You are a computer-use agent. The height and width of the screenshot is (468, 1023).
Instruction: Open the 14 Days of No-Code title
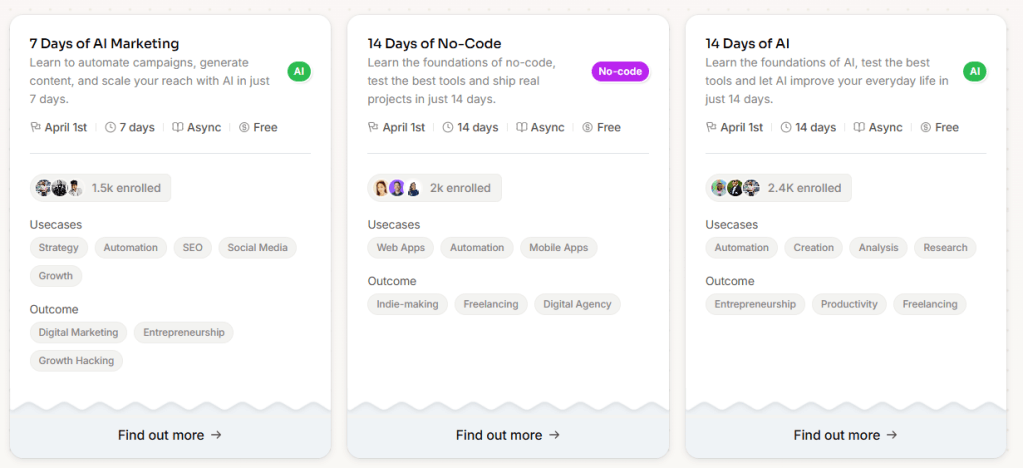[434, 44]
